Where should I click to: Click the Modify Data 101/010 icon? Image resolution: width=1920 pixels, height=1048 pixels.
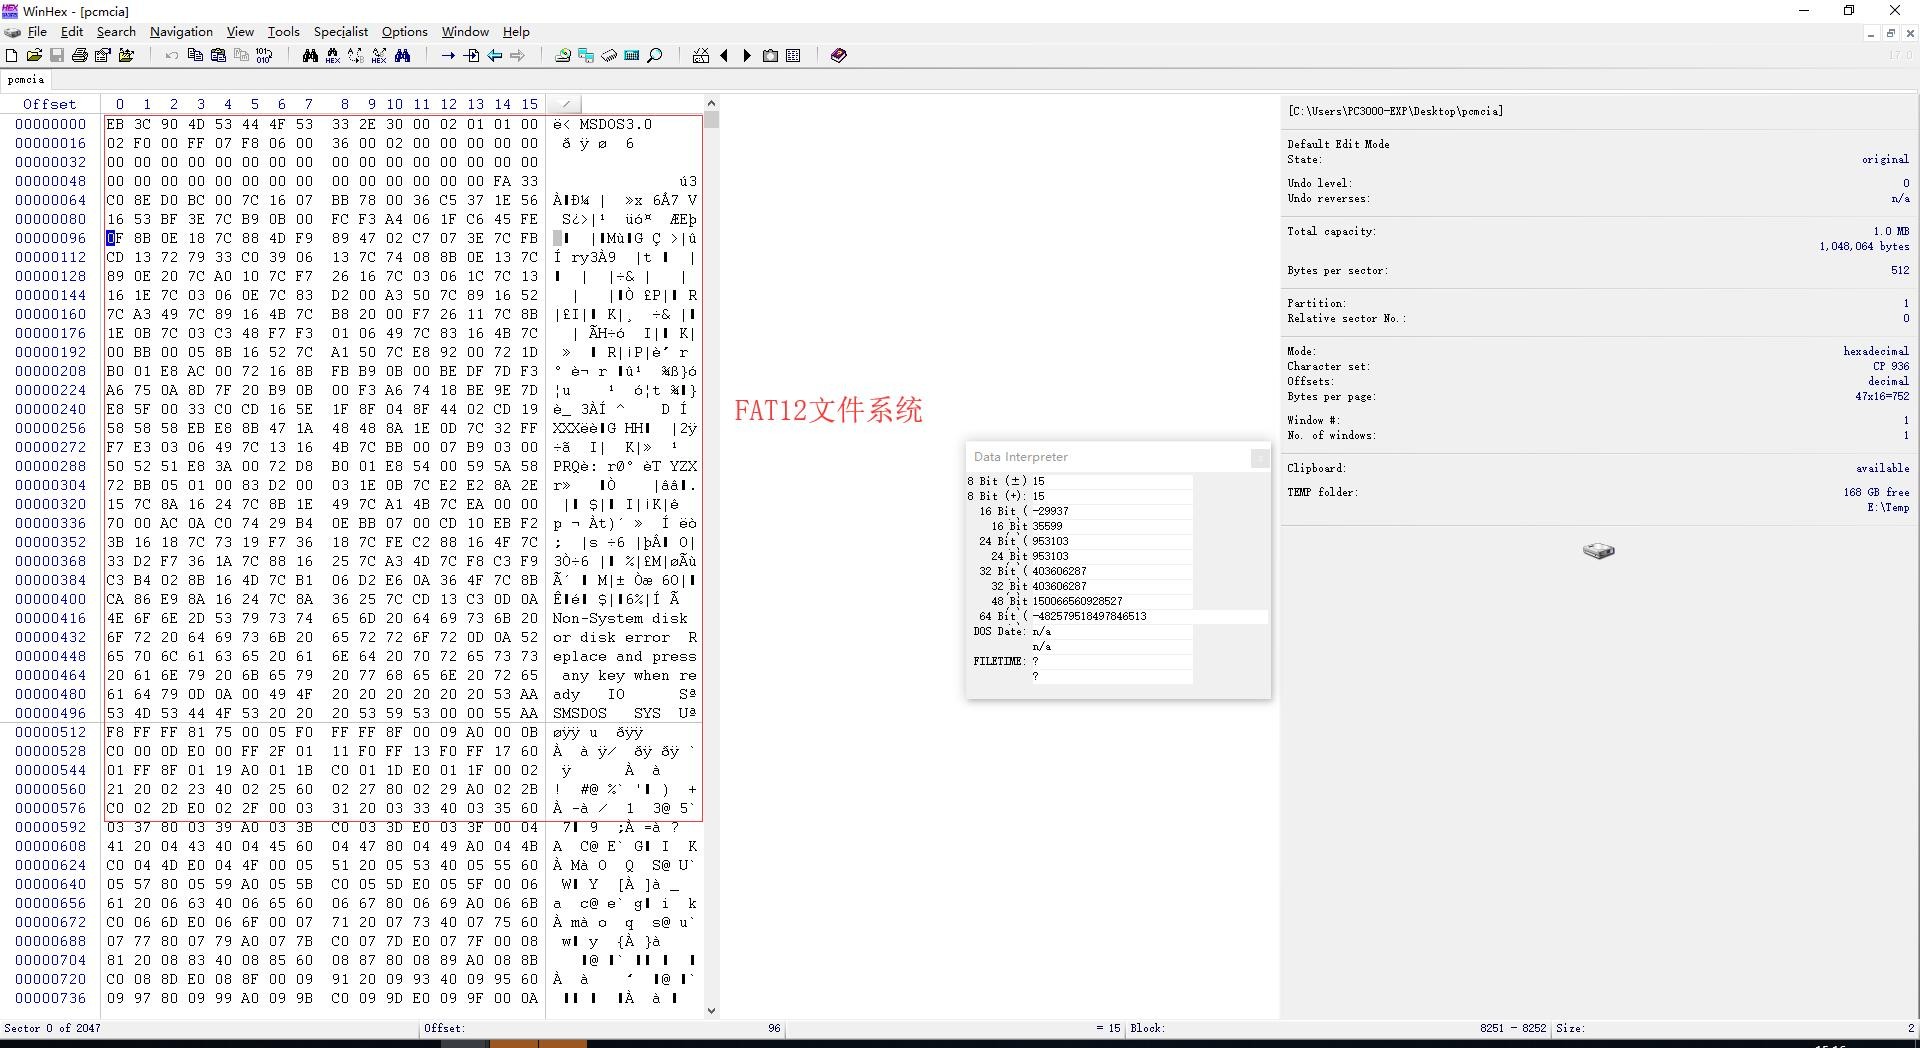click(x=264, y=56)
